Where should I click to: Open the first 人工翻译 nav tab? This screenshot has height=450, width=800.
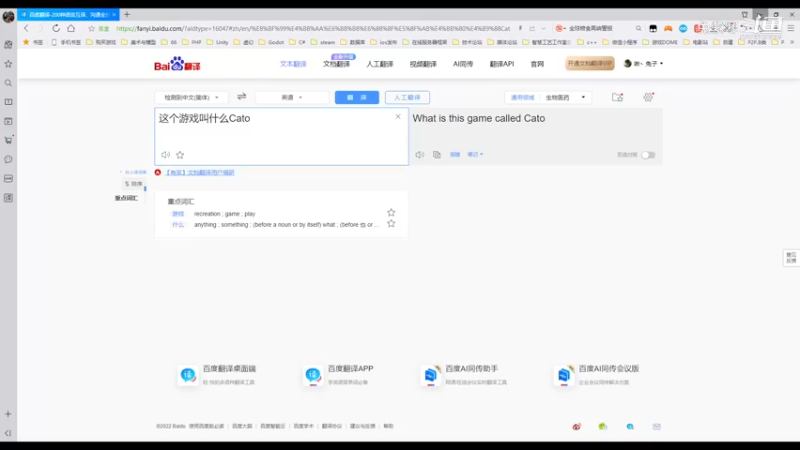380,64
